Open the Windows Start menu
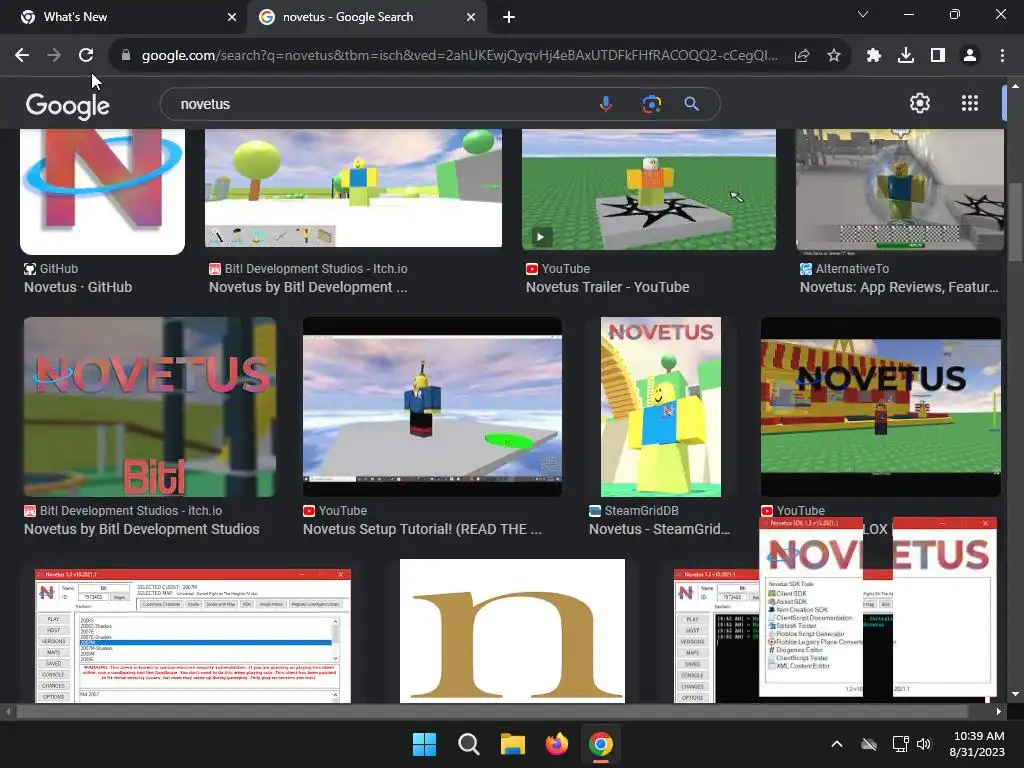Screen dimensions: 1024x768 (424, 744)
